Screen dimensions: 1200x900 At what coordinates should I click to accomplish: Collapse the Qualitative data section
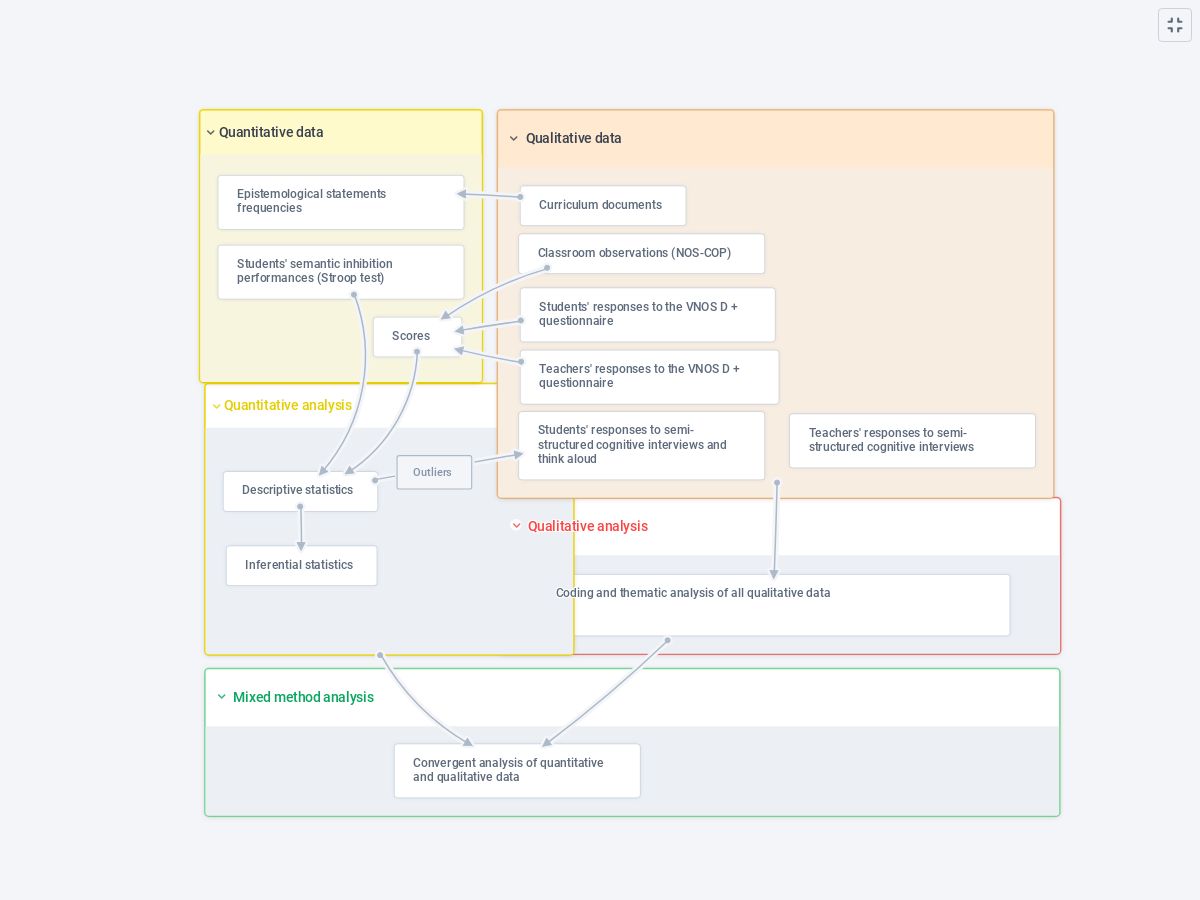click(514, 138)
